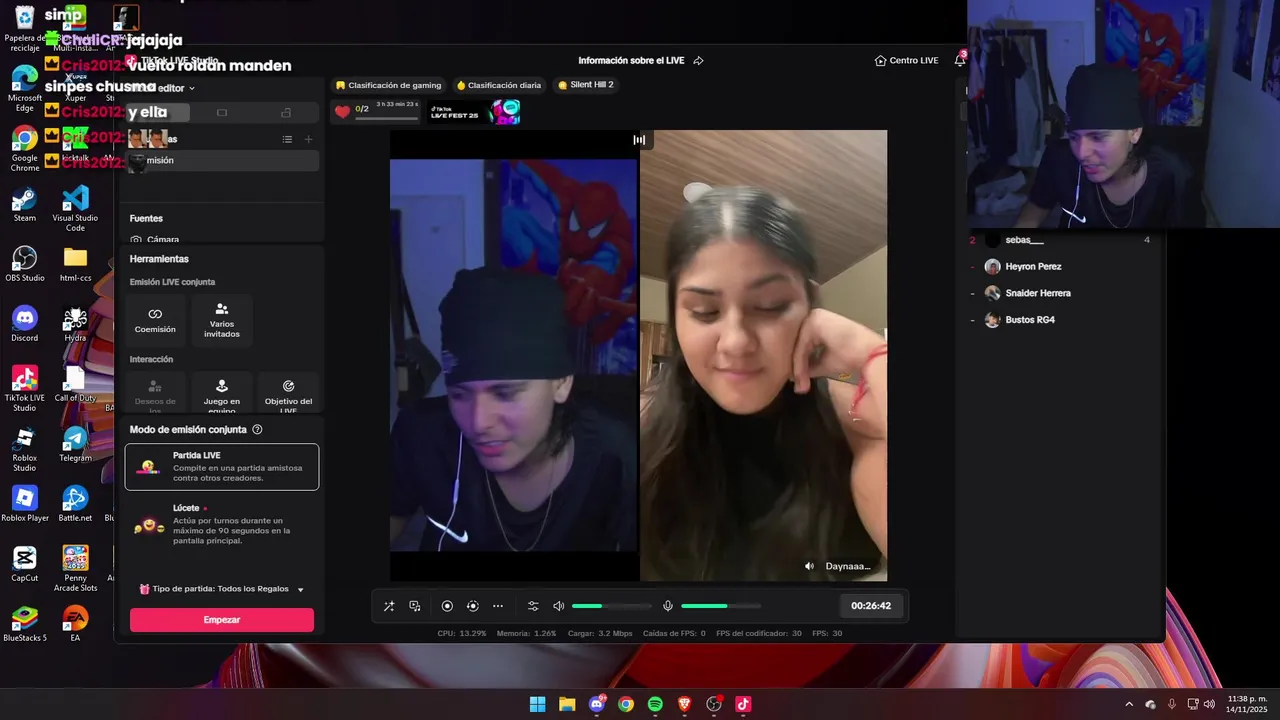Open help icon next to Modo de emisión conjunta
The image size is (1280, 720).
click(x=257, y=430)
